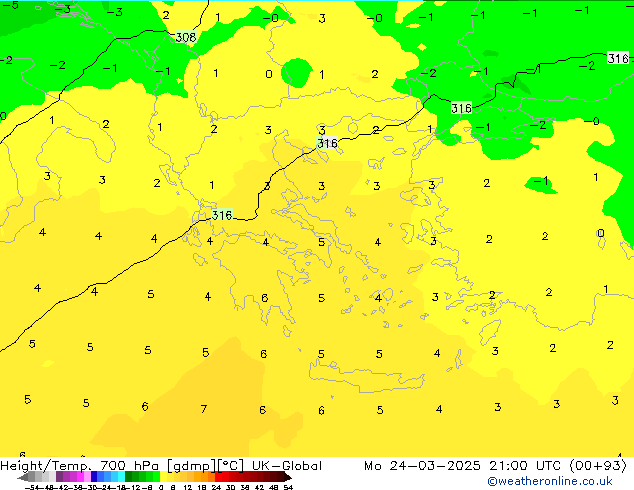Click the -5 temperature value in the corner
The width and height of the screenshot is (634, 490).
tap(11, 5)
